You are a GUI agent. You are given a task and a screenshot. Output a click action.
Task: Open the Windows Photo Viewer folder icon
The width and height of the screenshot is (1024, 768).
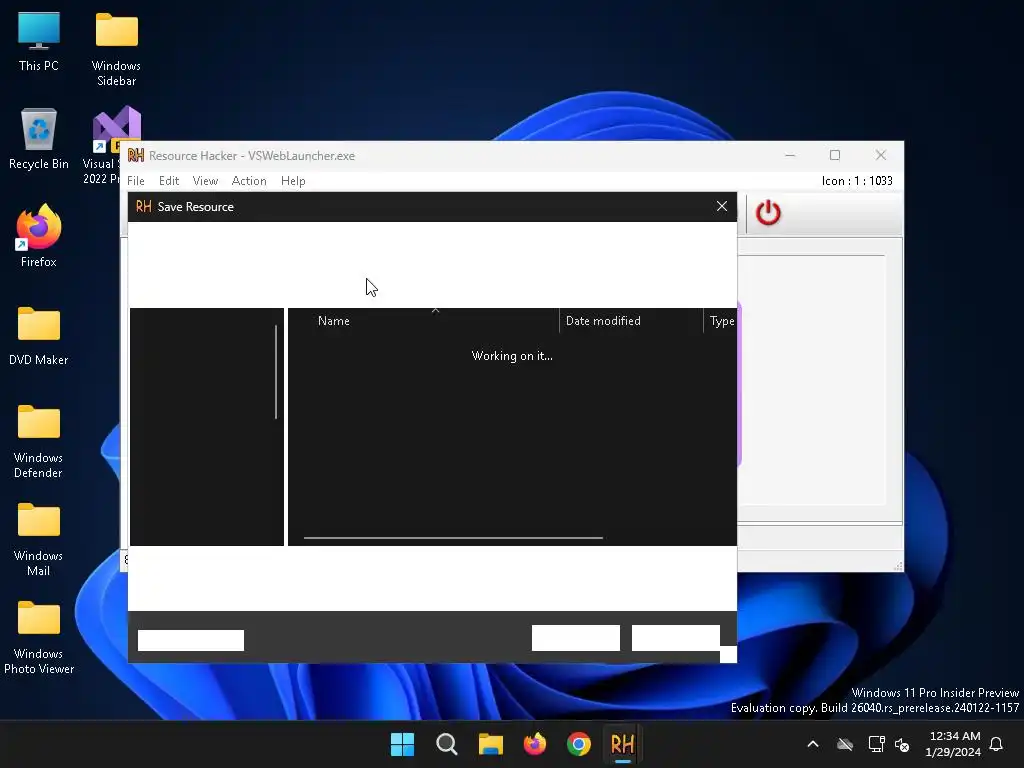(39, 637)
